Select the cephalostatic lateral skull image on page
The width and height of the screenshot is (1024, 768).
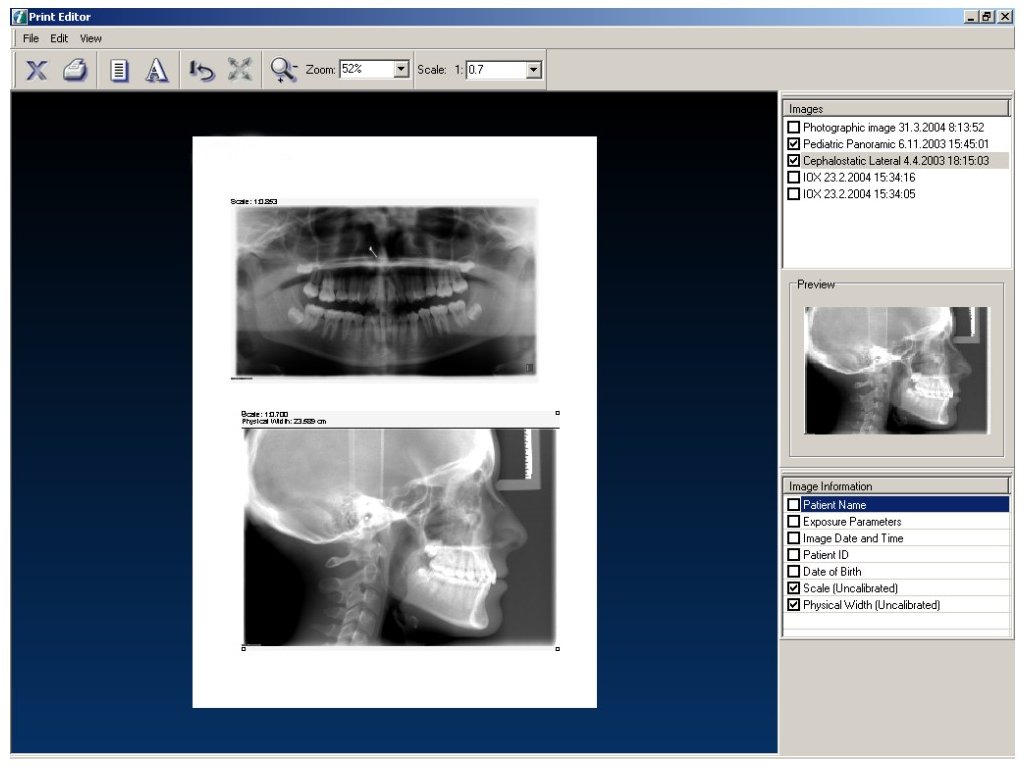pyautogui.click(x=400, y=535)
